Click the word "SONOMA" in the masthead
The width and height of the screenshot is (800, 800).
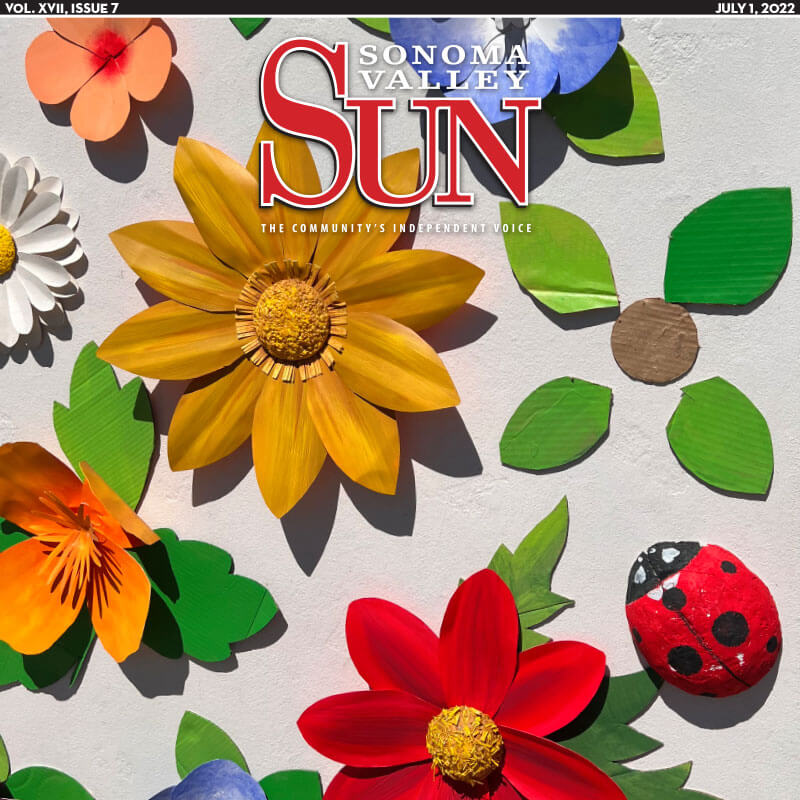tap(443, 55)
